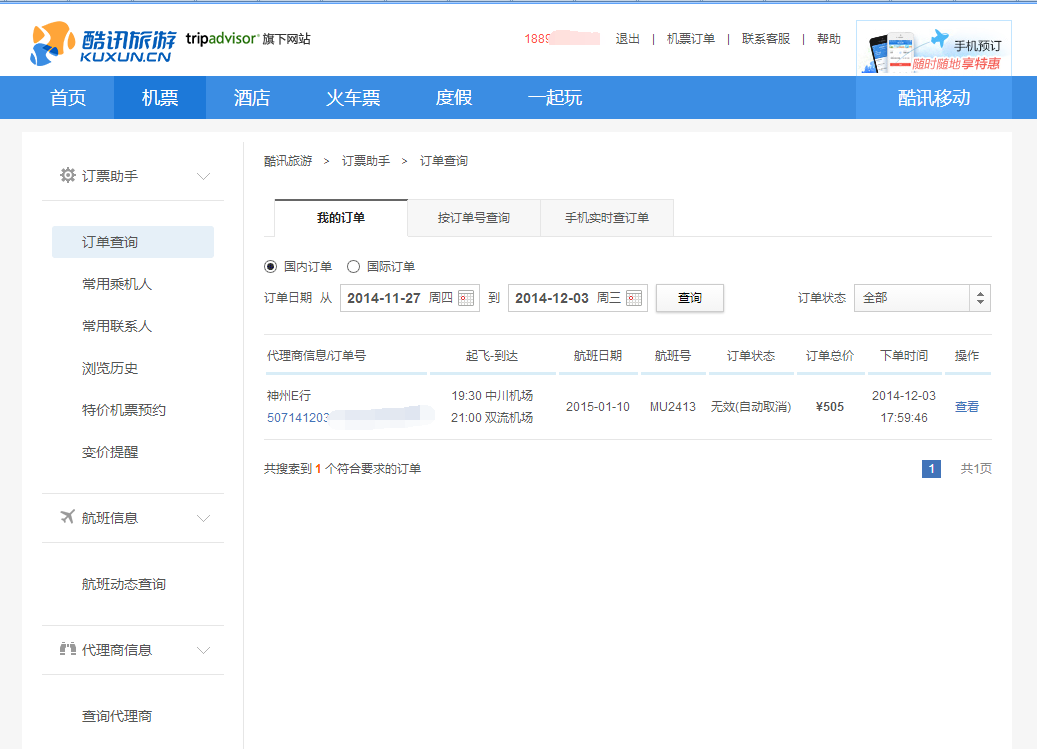Click the gear icon beside 订票助手

coord(67,175)
